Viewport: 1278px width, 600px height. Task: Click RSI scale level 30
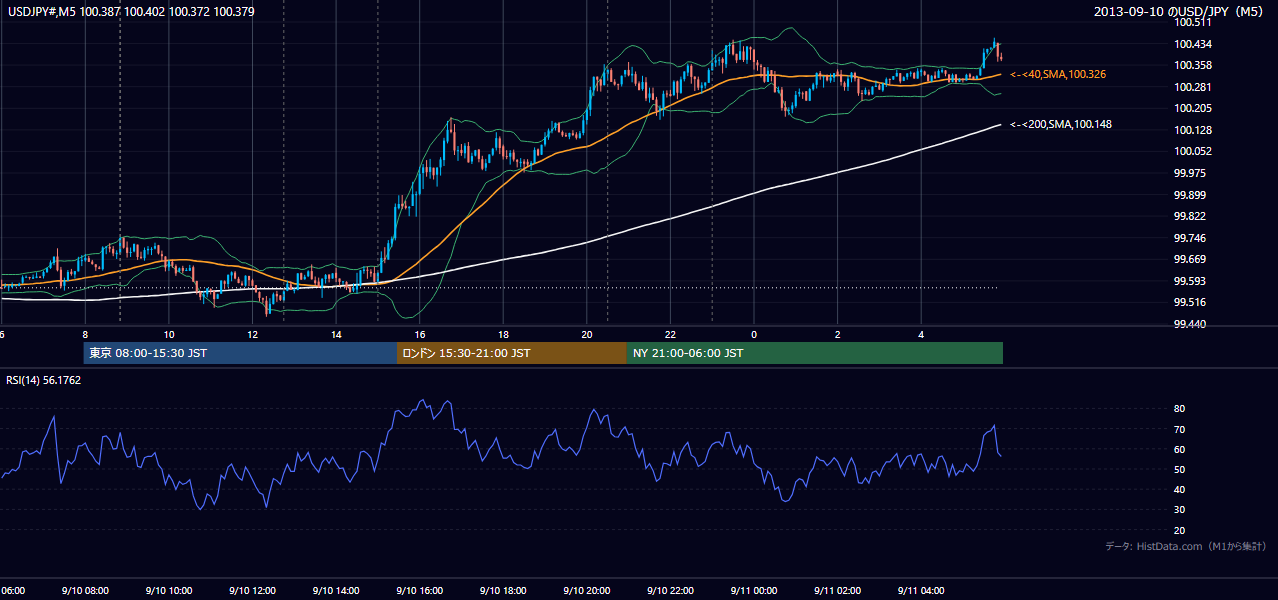coord(1180,510)
